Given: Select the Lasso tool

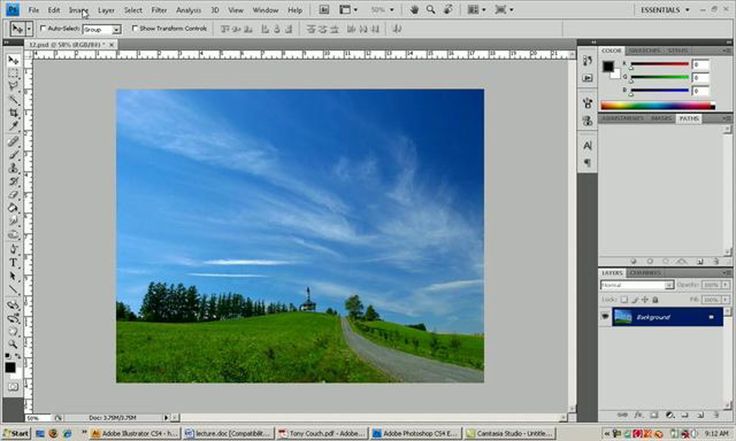Looking at the screenshot, I should [14, 87].
